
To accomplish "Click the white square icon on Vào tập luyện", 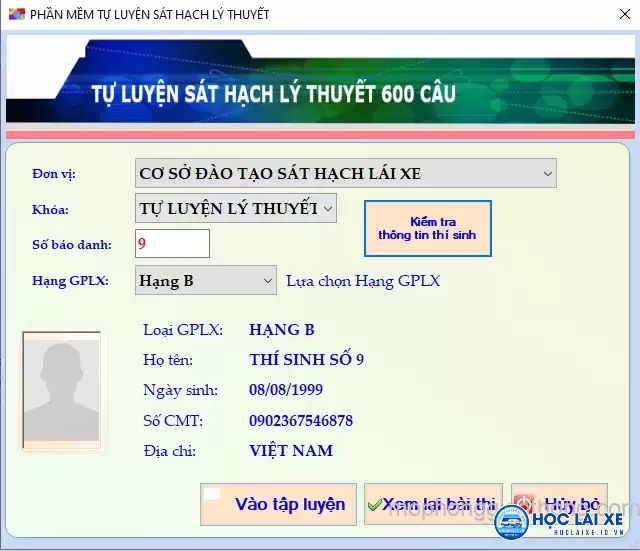I will (212, 494).
